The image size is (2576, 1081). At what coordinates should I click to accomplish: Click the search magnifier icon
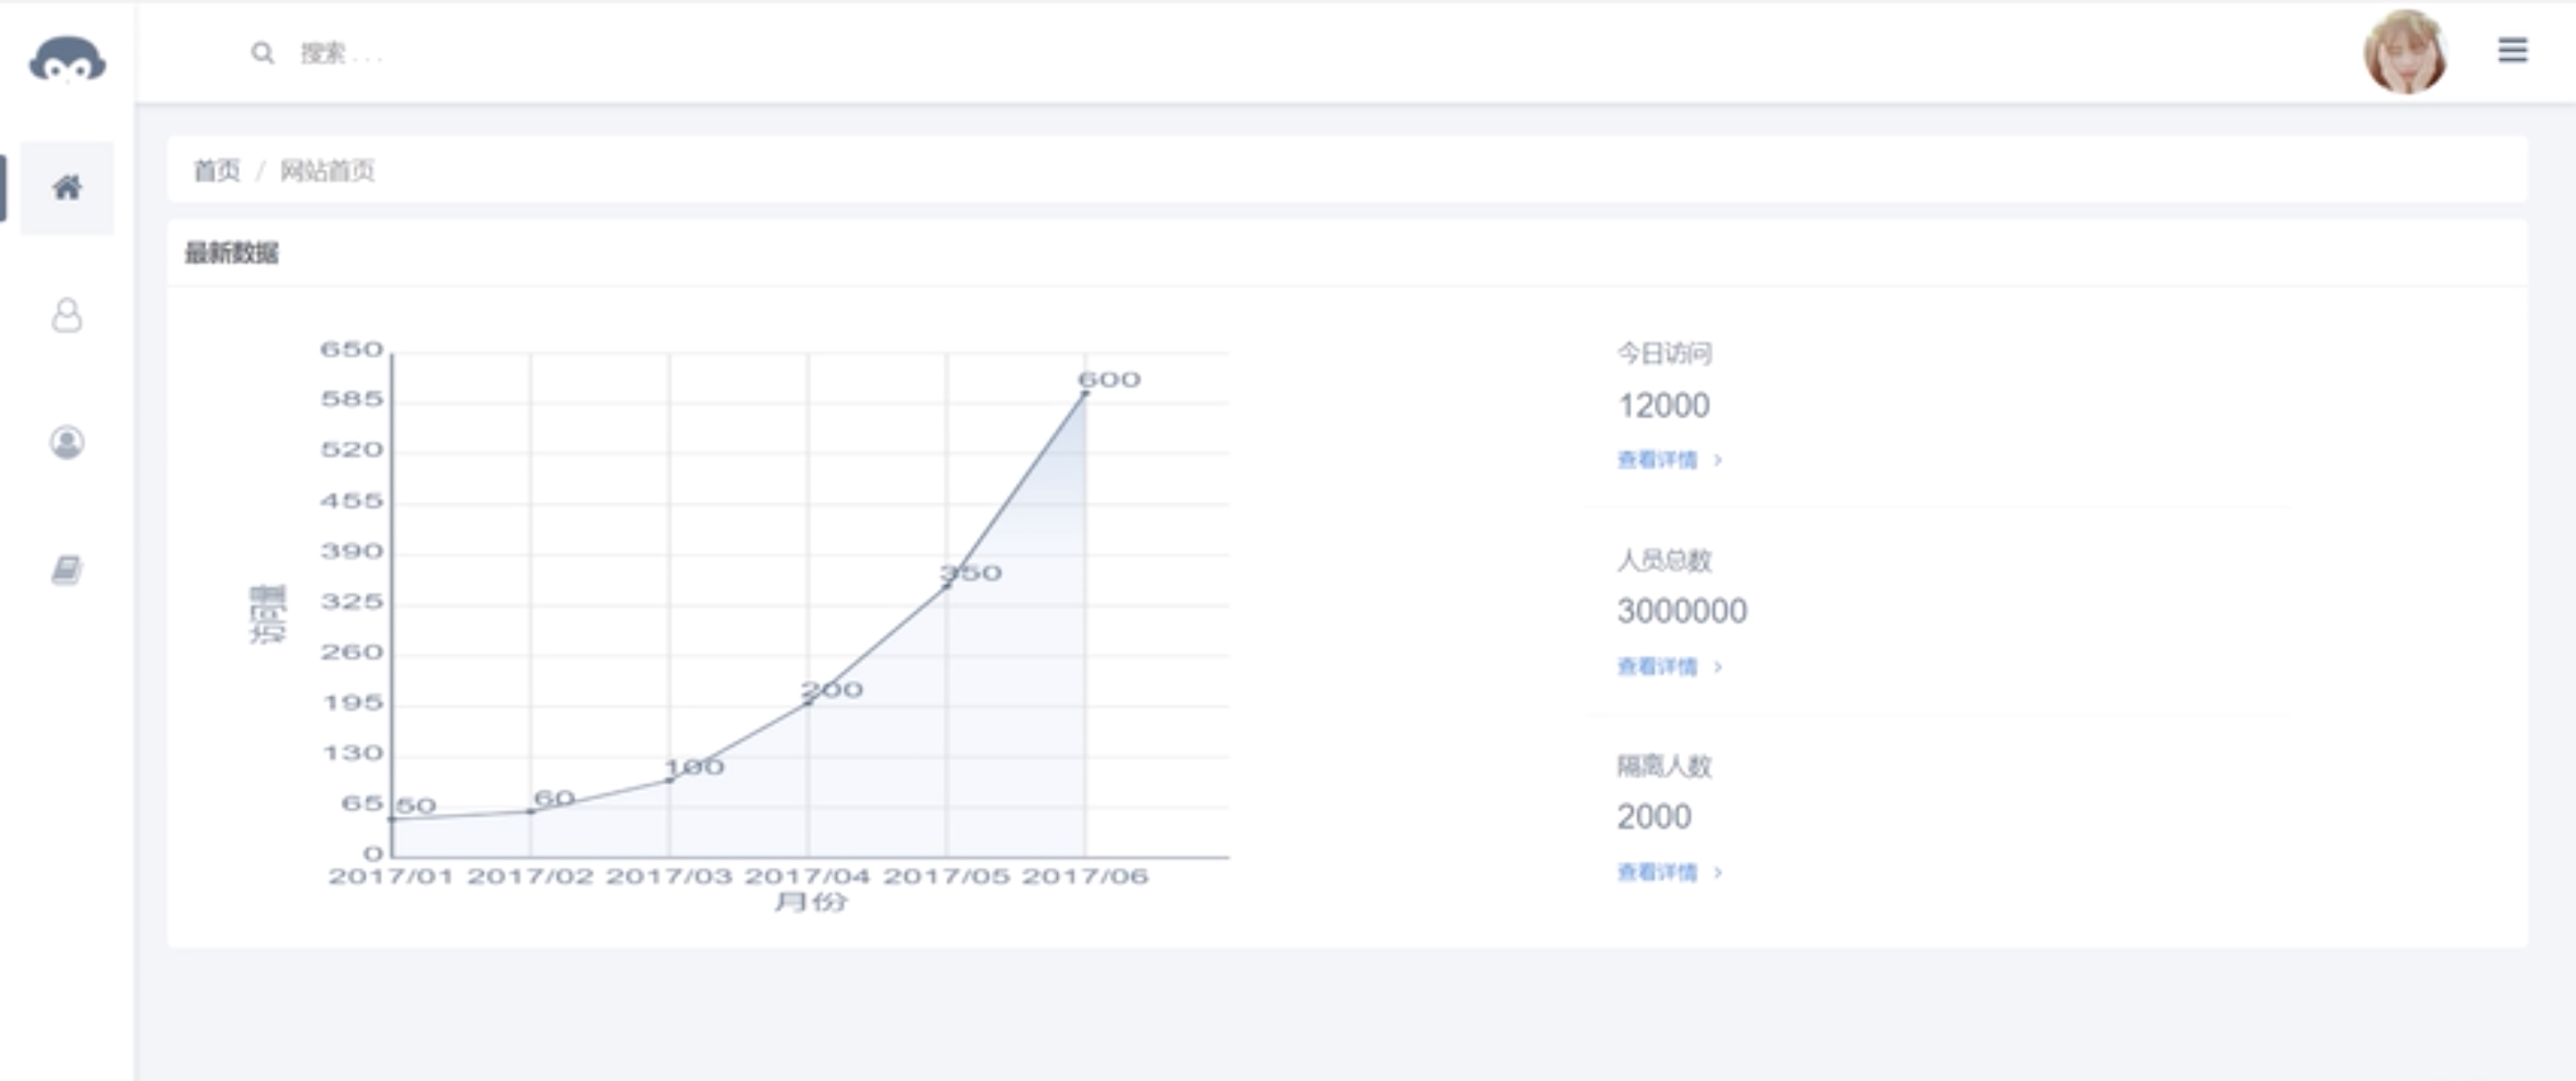tap(262, 53)
